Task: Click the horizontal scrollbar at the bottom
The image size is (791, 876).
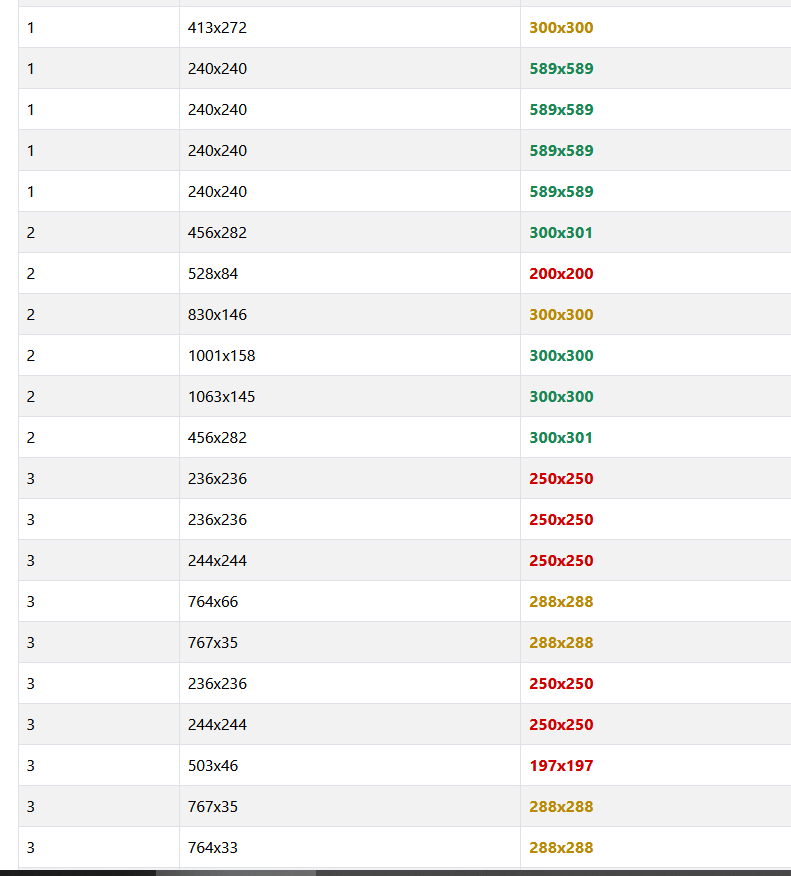Action: pyautogui.click(x=235, y=872)
